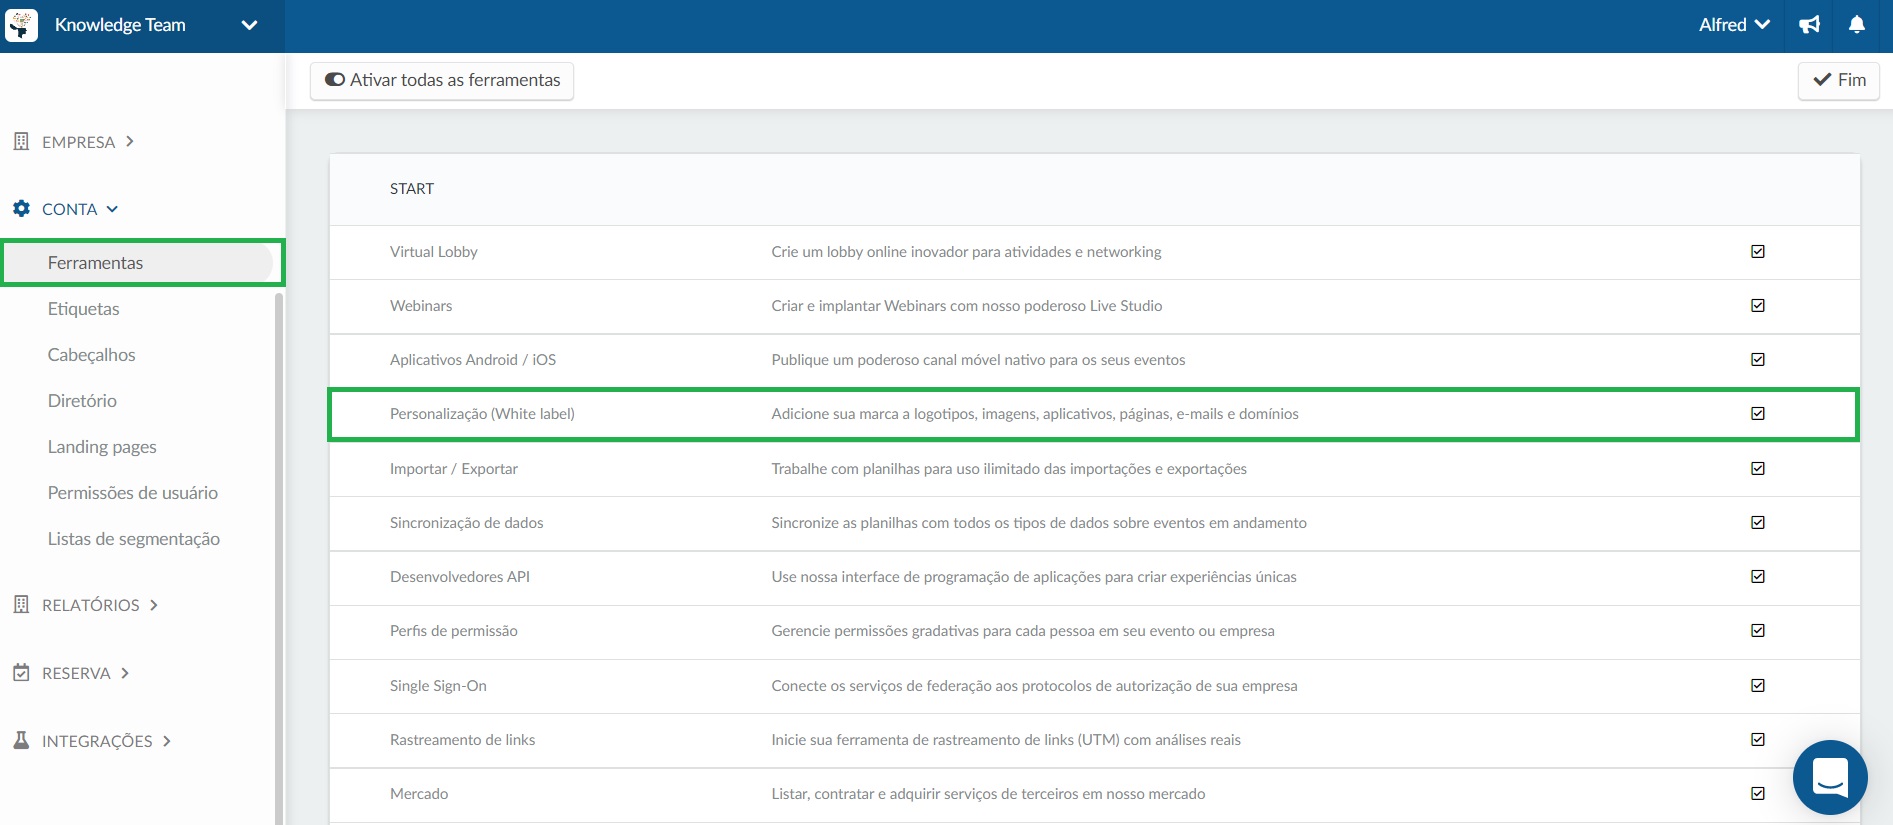Uncheck the Aplicativos Android / iOS checkbox

pos(1758,360)
